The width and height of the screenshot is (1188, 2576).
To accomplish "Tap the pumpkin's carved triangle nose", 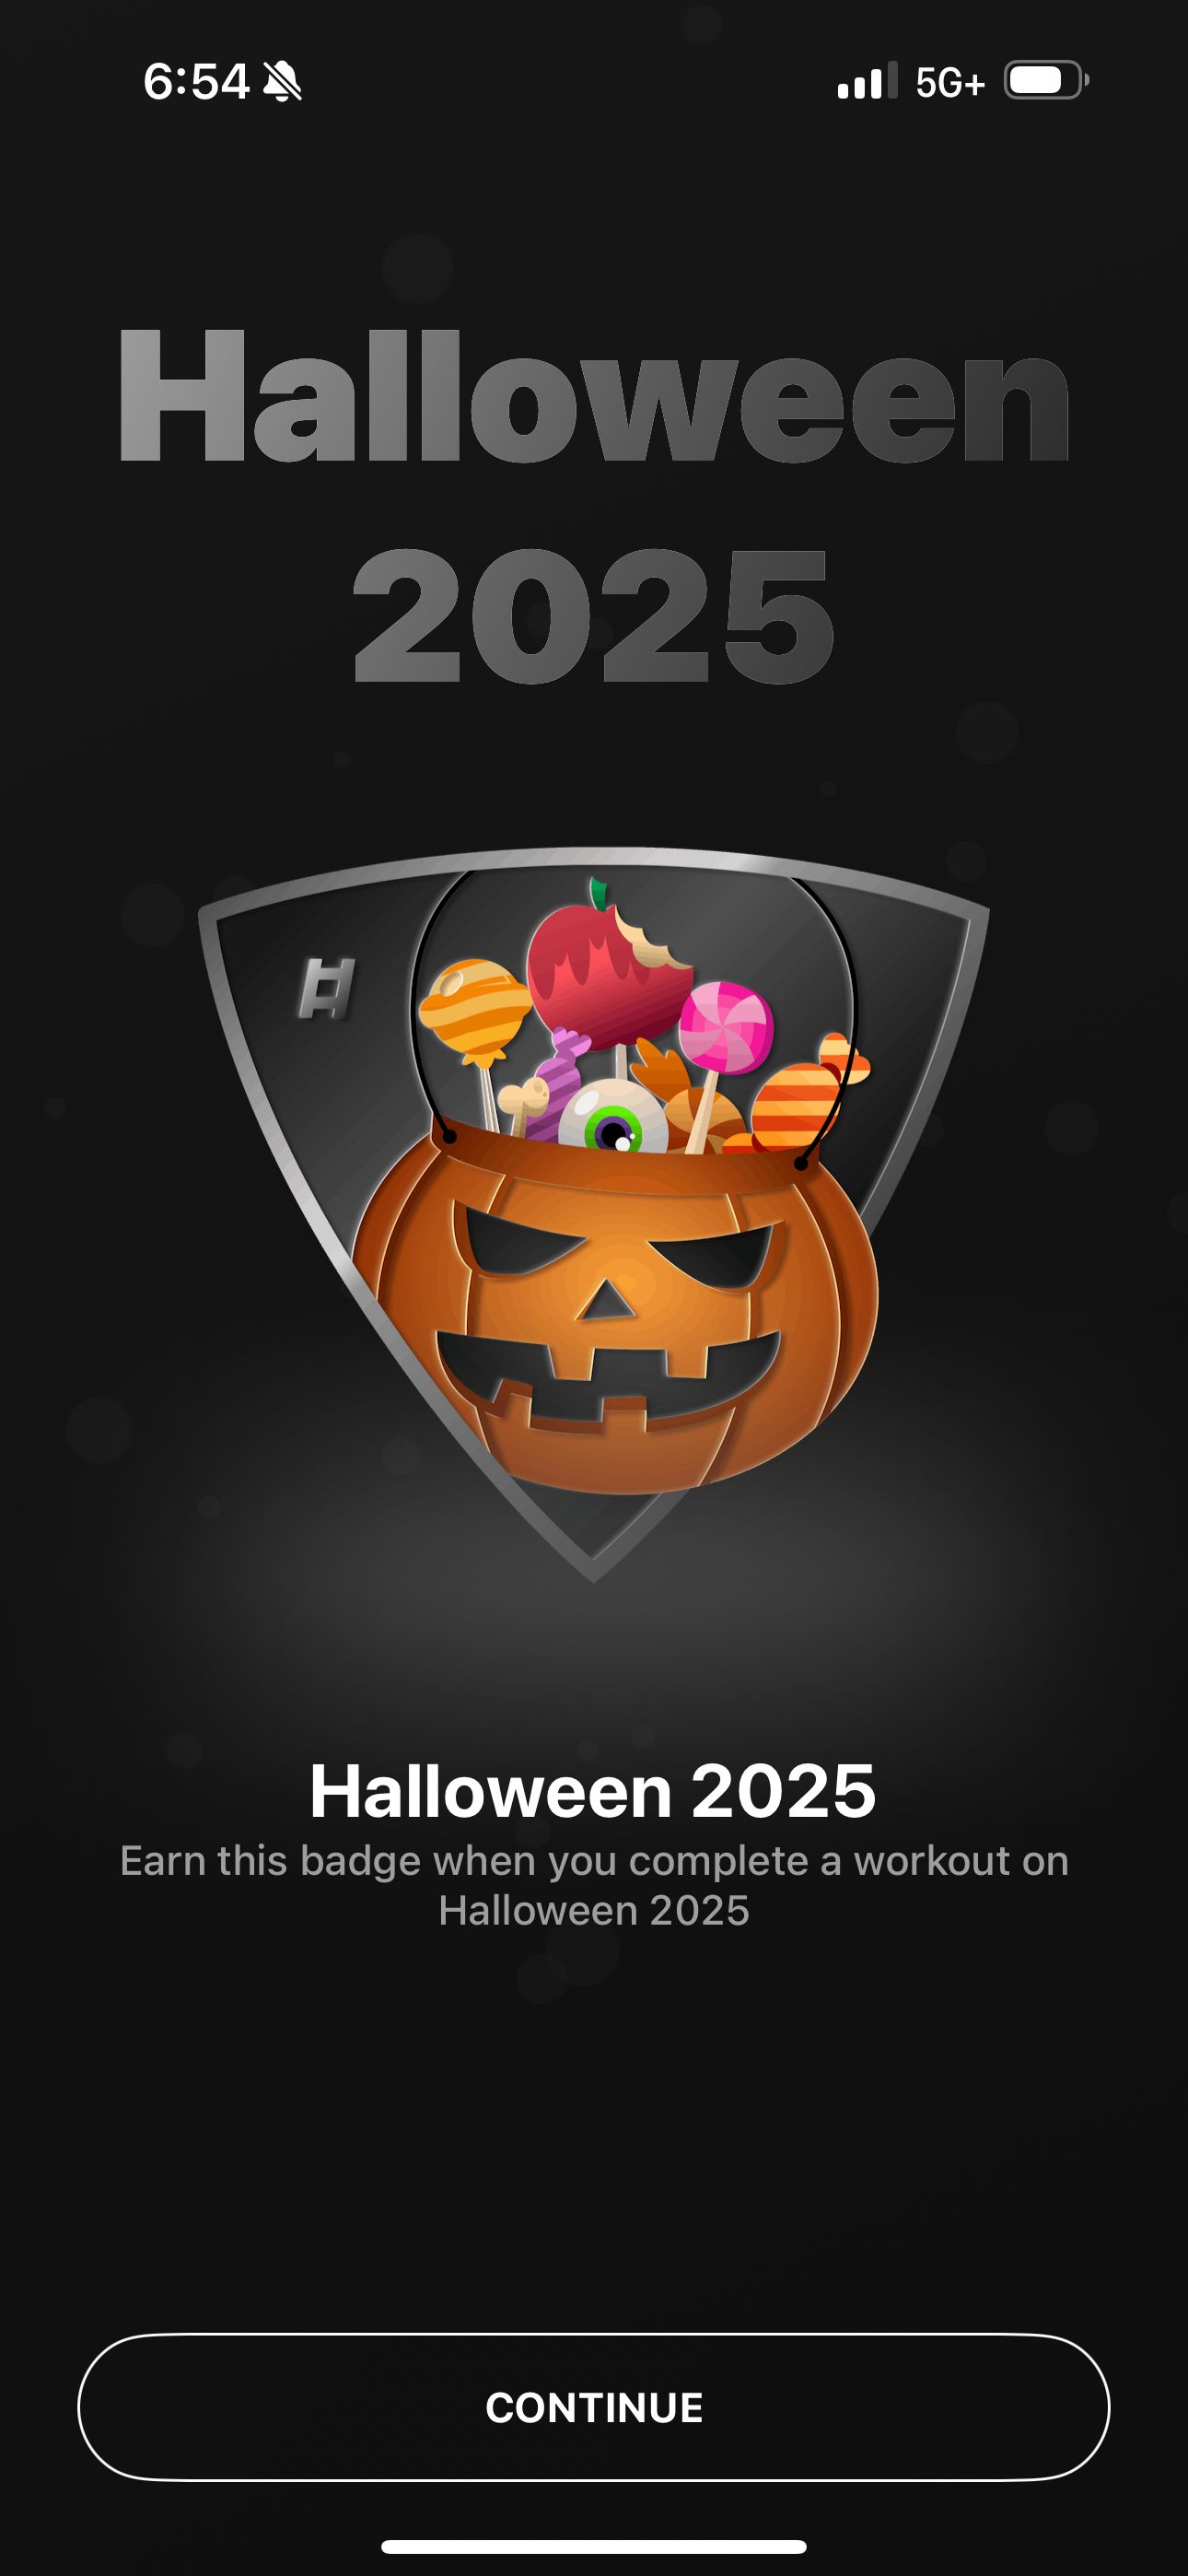I will [x=606, y=1300].
